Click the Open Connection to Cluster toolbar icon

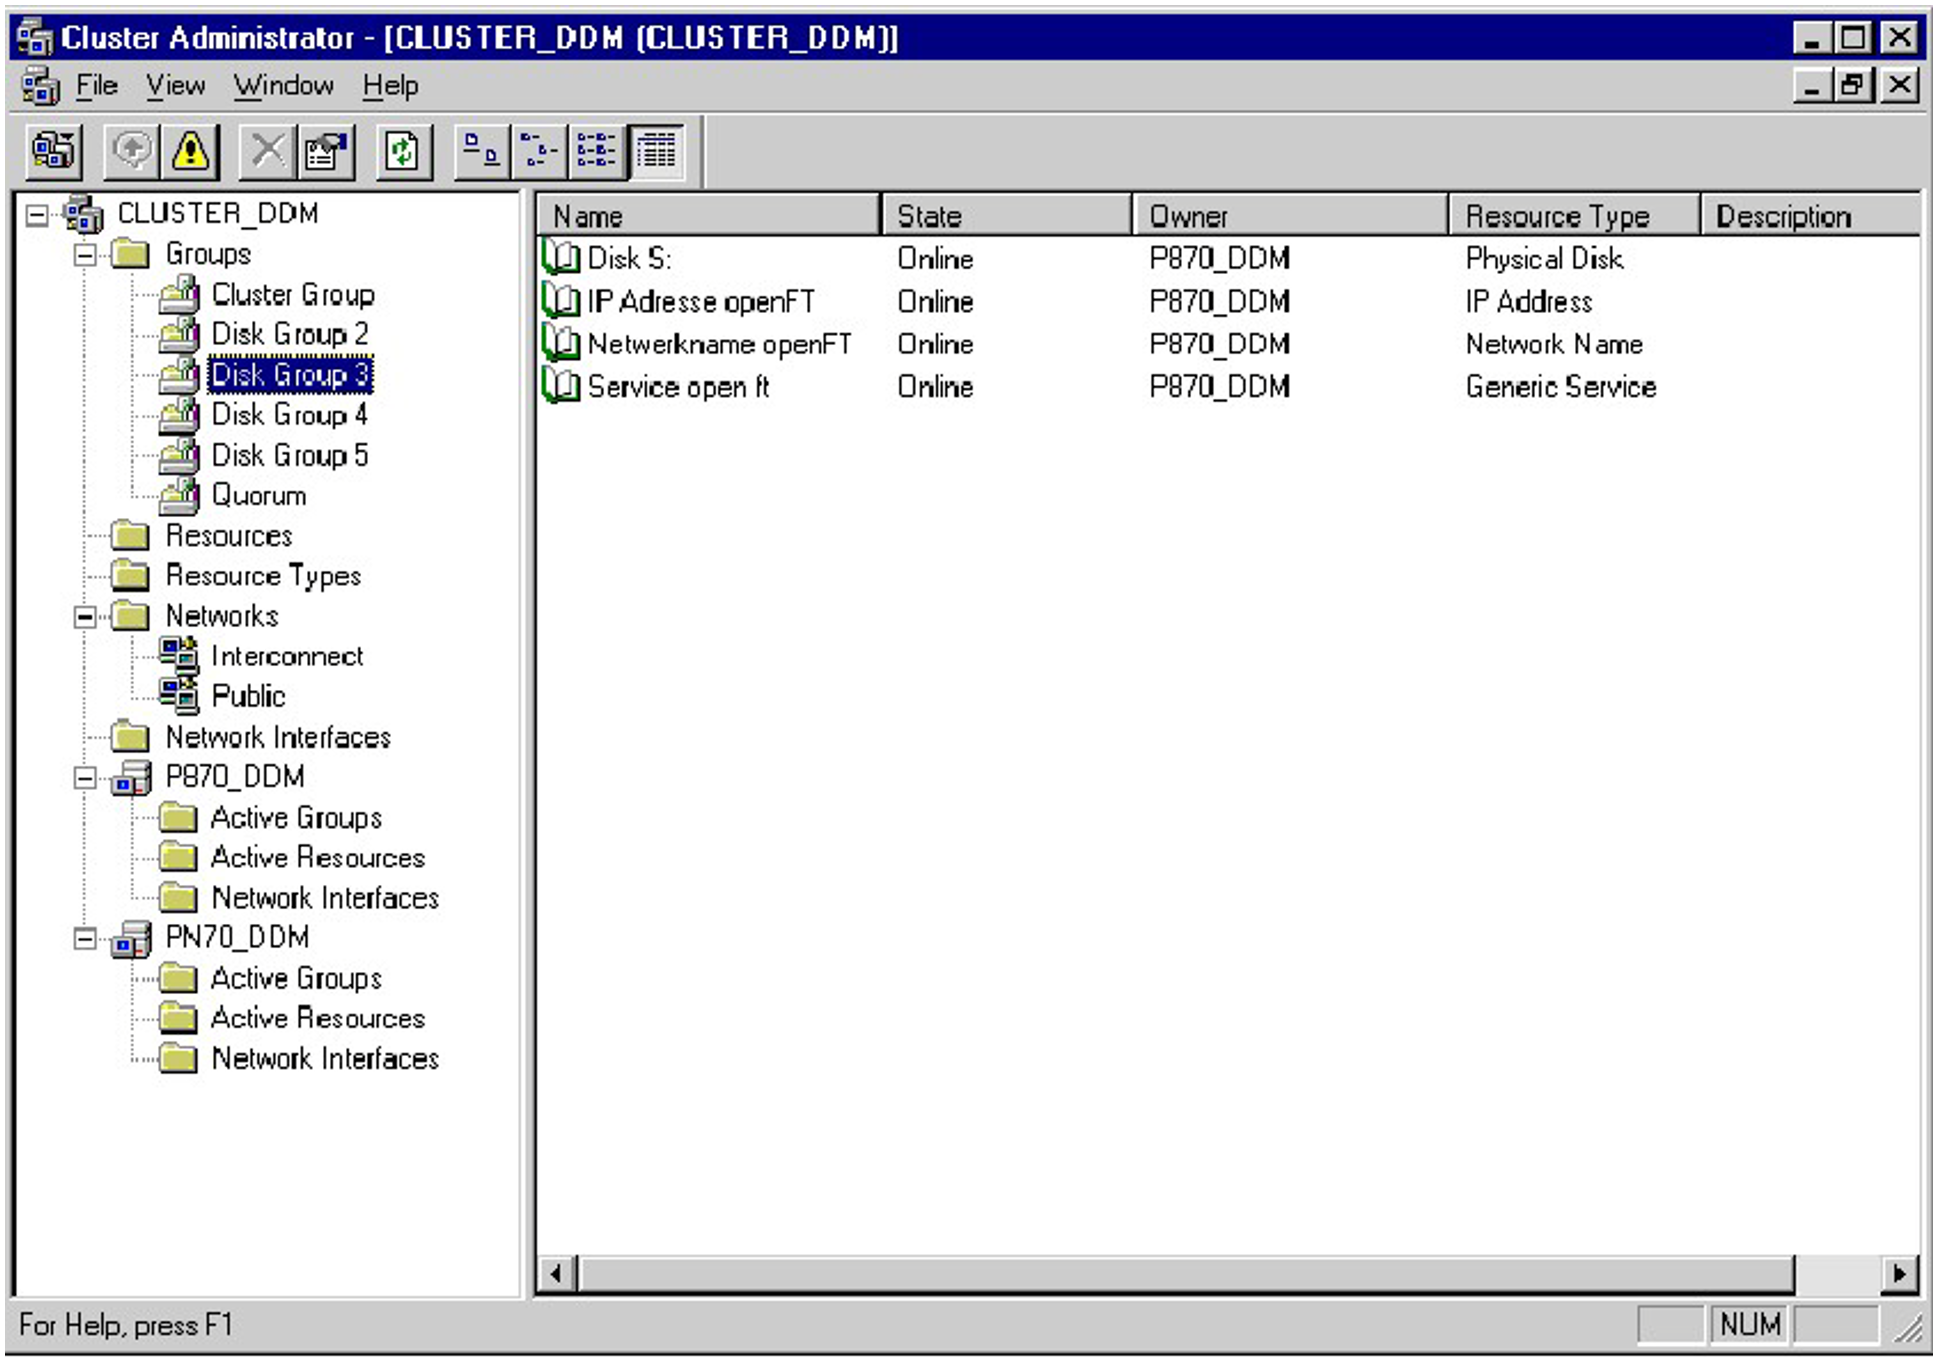[x=54, y=152]
